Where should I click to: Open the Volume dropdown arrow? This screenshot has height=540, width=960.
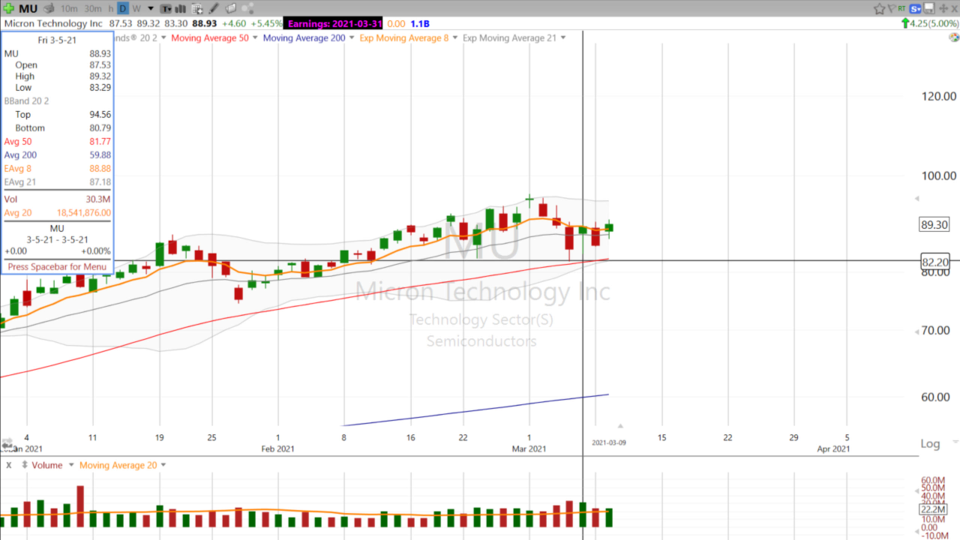point(71,465)
